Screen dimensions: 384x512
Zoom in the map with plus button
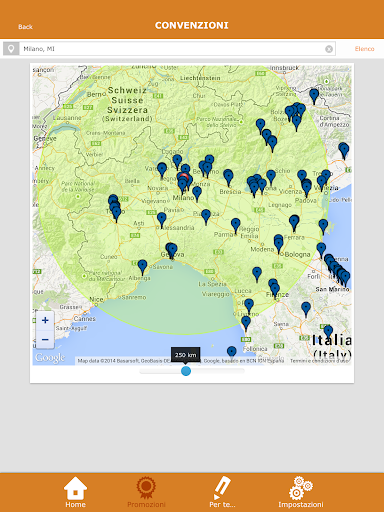tap(45, 320)
